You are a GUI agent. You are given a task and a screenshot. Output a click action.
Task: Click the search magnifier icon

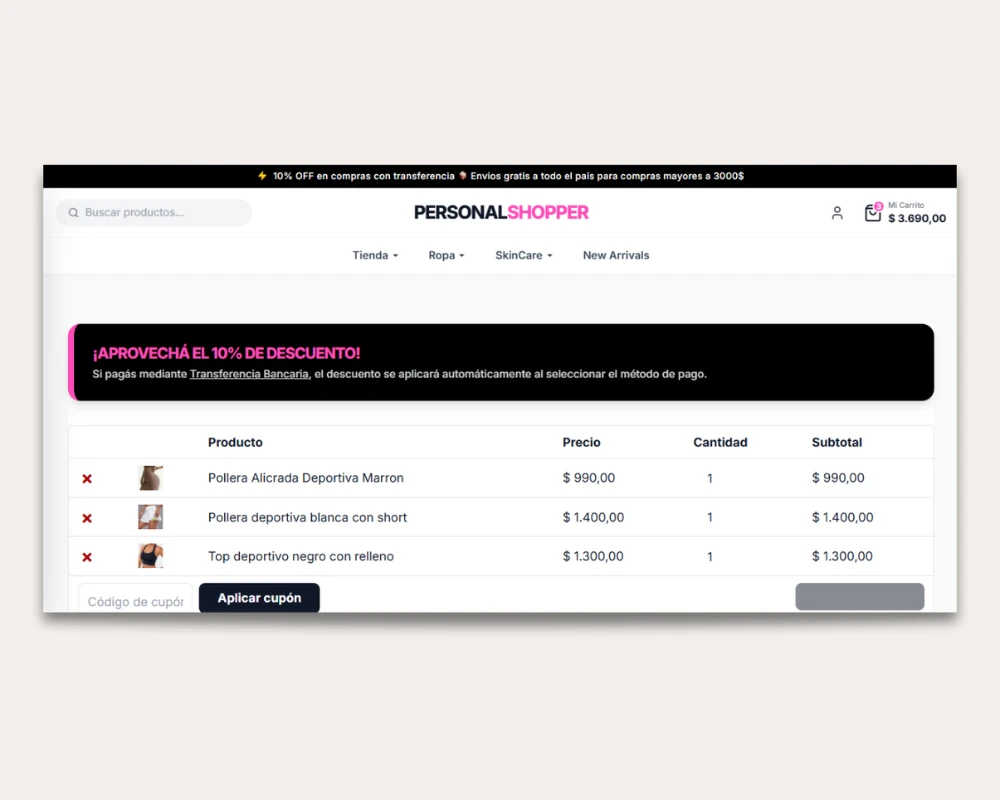click(73, 213)
